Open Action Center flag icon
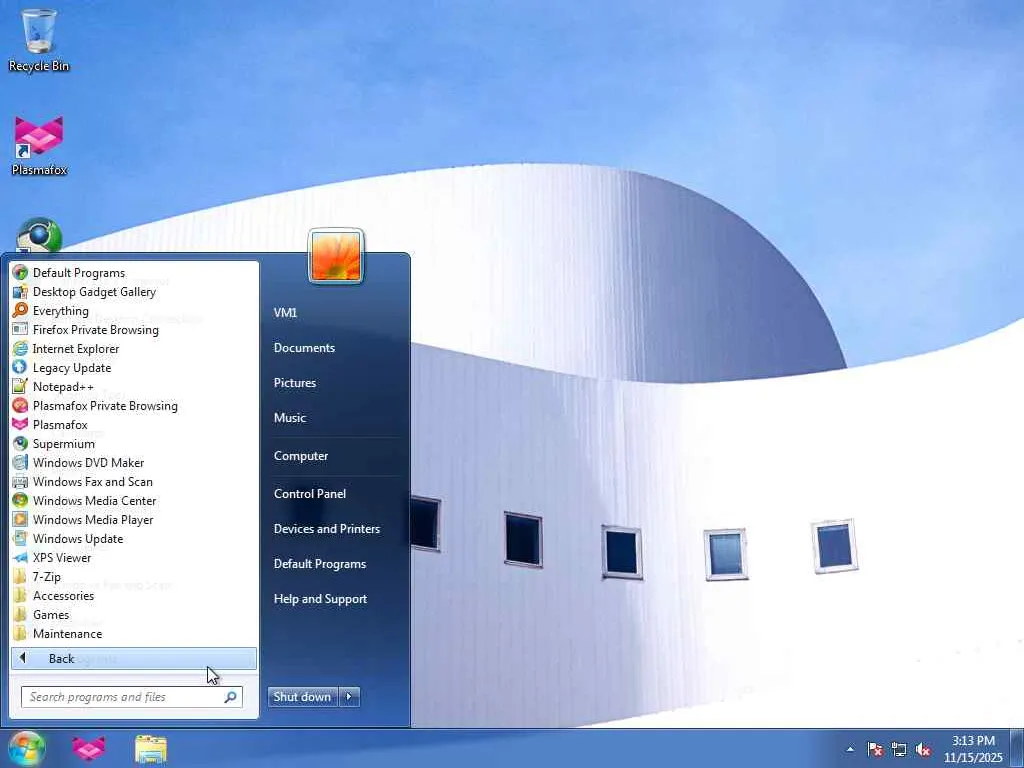This screenshot has height=768, width=1024. click(875, 749)
